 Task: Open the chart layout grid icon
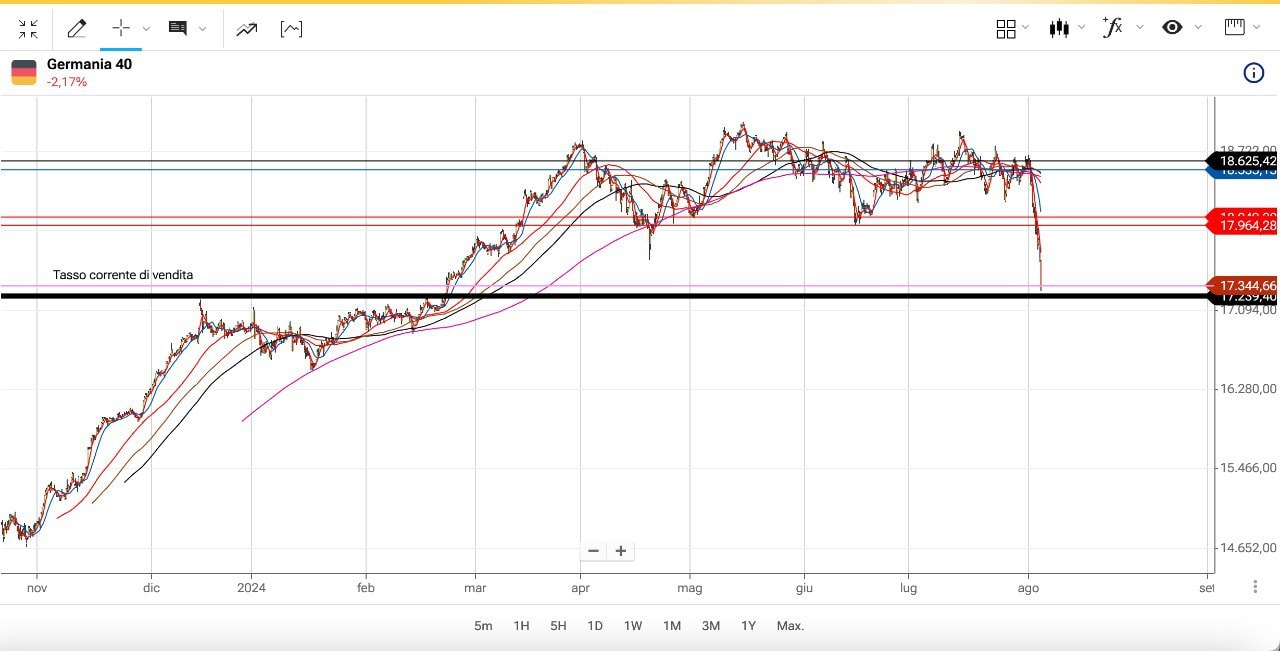click(1006, 29)
